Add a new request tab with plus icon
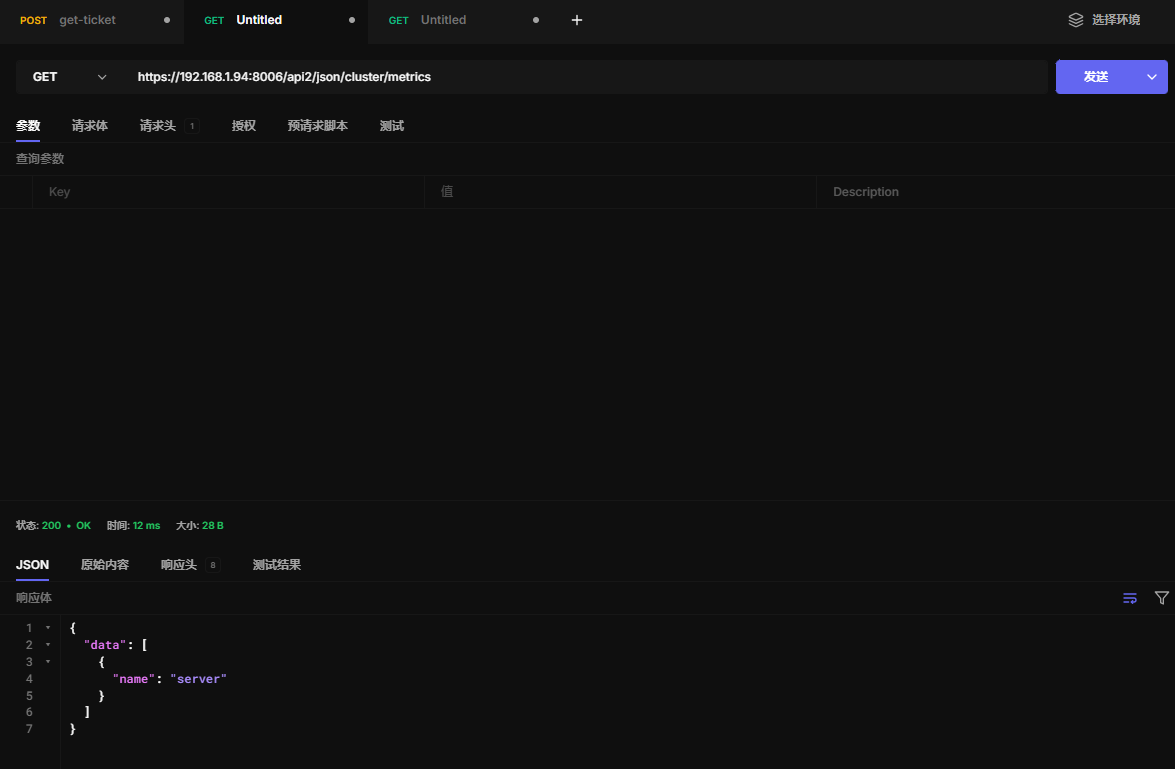The height and width of the screenshot is (769, 1175). 576,20
